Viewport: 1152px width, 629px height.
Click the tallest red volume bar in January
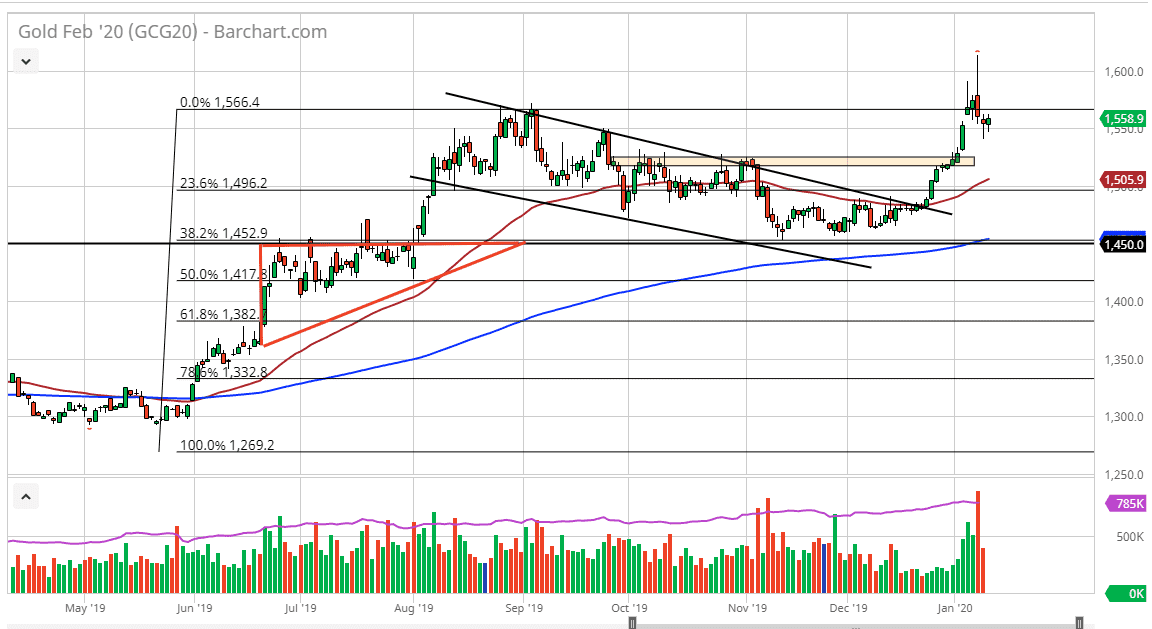(978, 542)
